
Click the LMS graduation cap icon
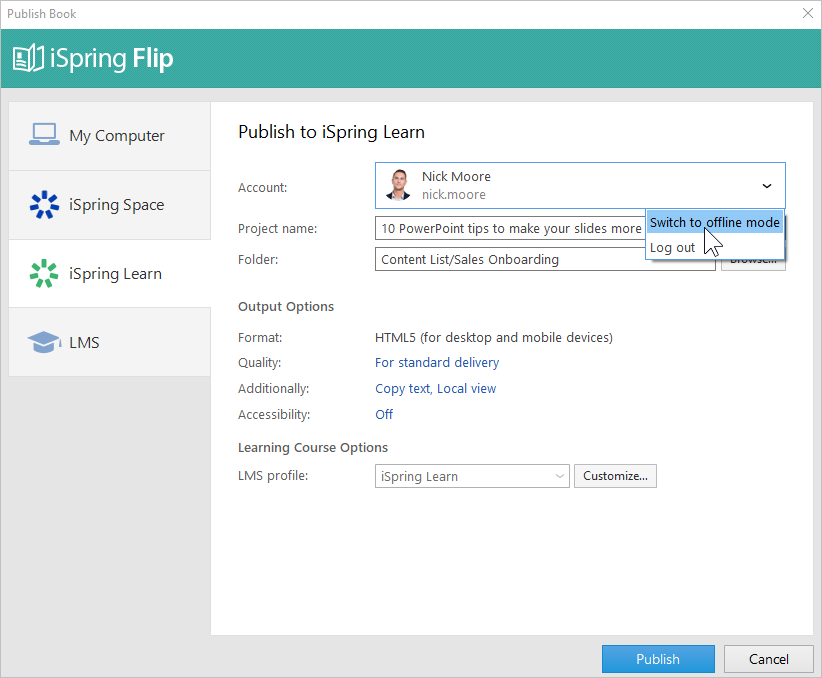(44, 342)
